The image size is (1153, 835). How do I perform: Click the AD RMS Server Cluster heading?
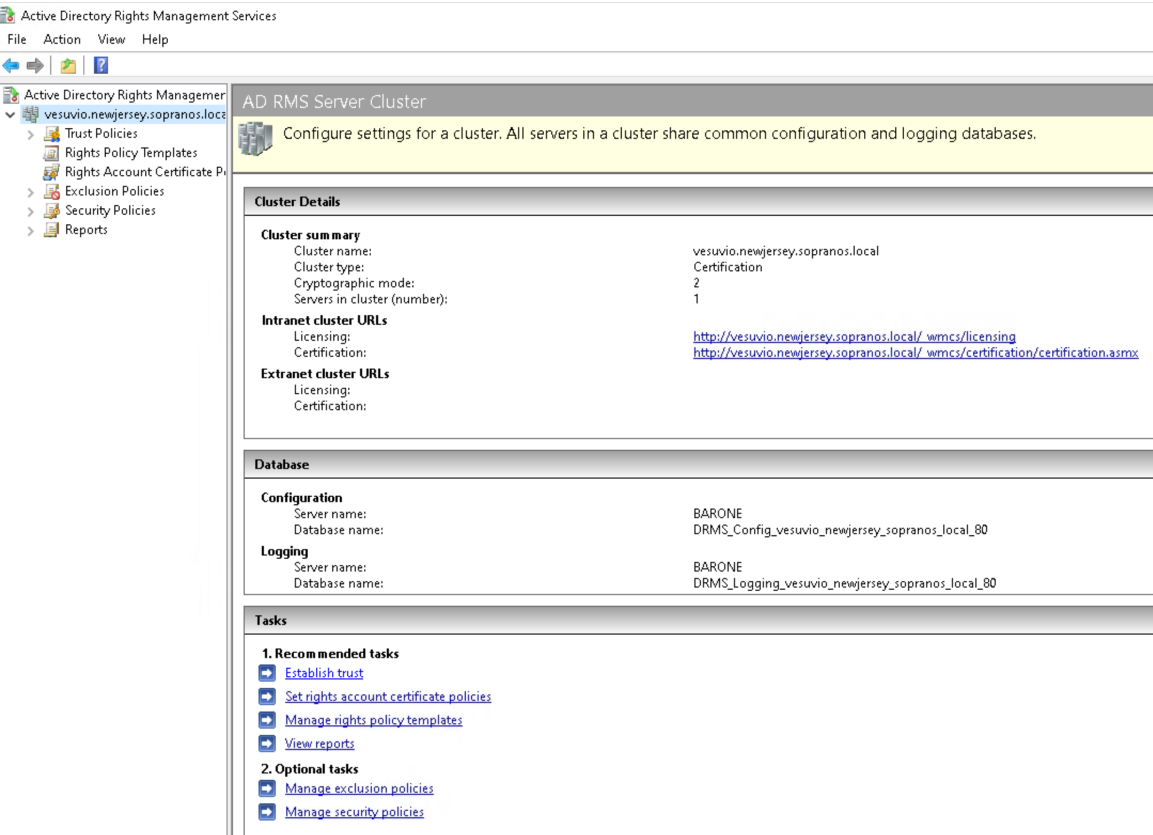pyautogui.click(x=334, y=101)
